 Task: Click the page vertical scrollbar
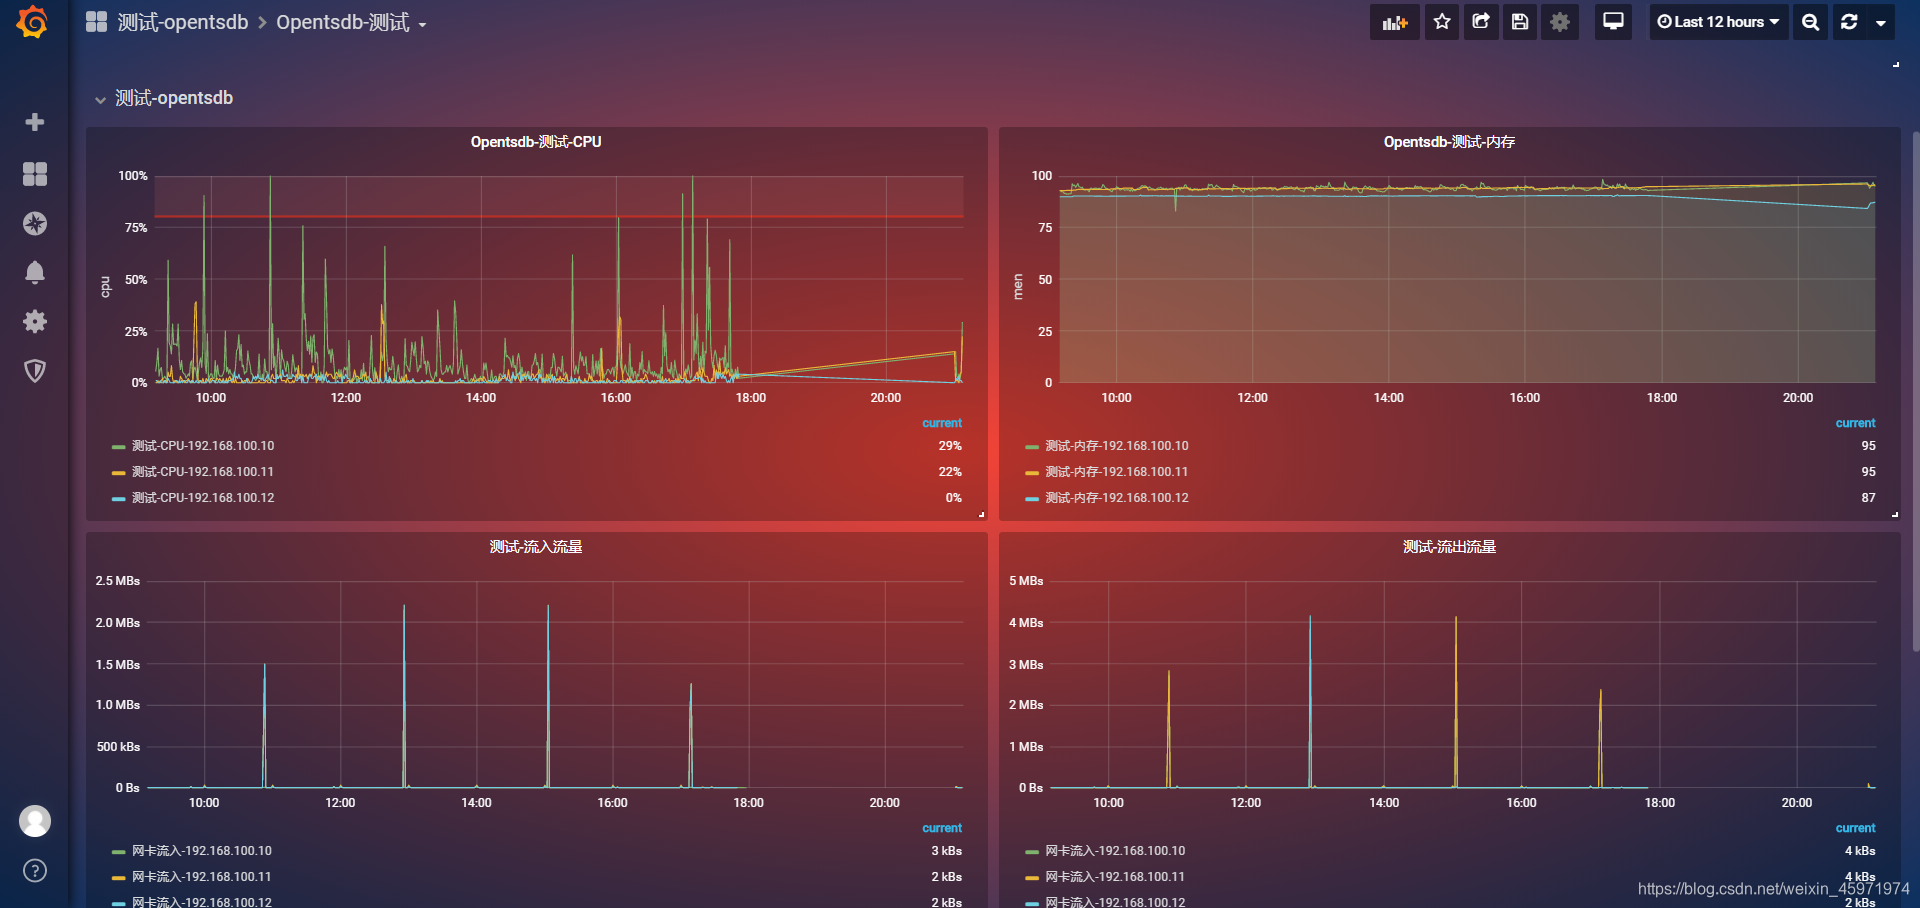click(1916, 390)
